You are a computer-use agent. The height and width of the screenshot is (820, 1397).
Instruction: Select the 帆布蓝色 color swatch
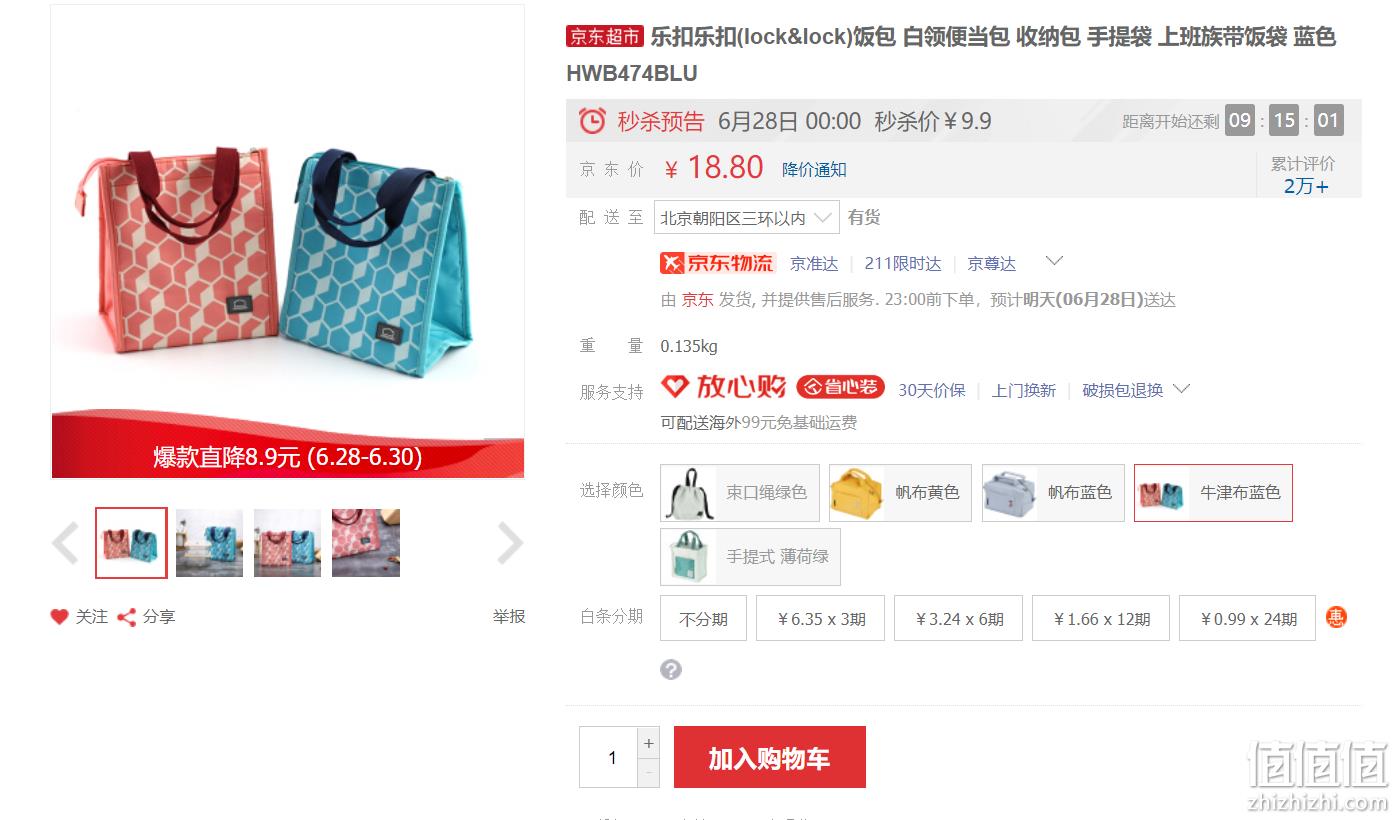(x=1053, y=493)
